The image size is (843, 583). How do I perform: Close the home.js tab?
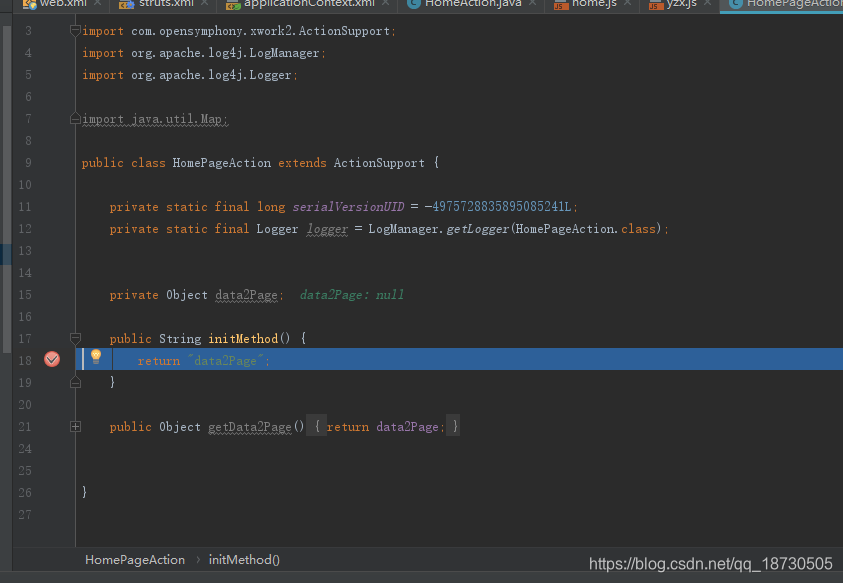(x=627, y=3)
